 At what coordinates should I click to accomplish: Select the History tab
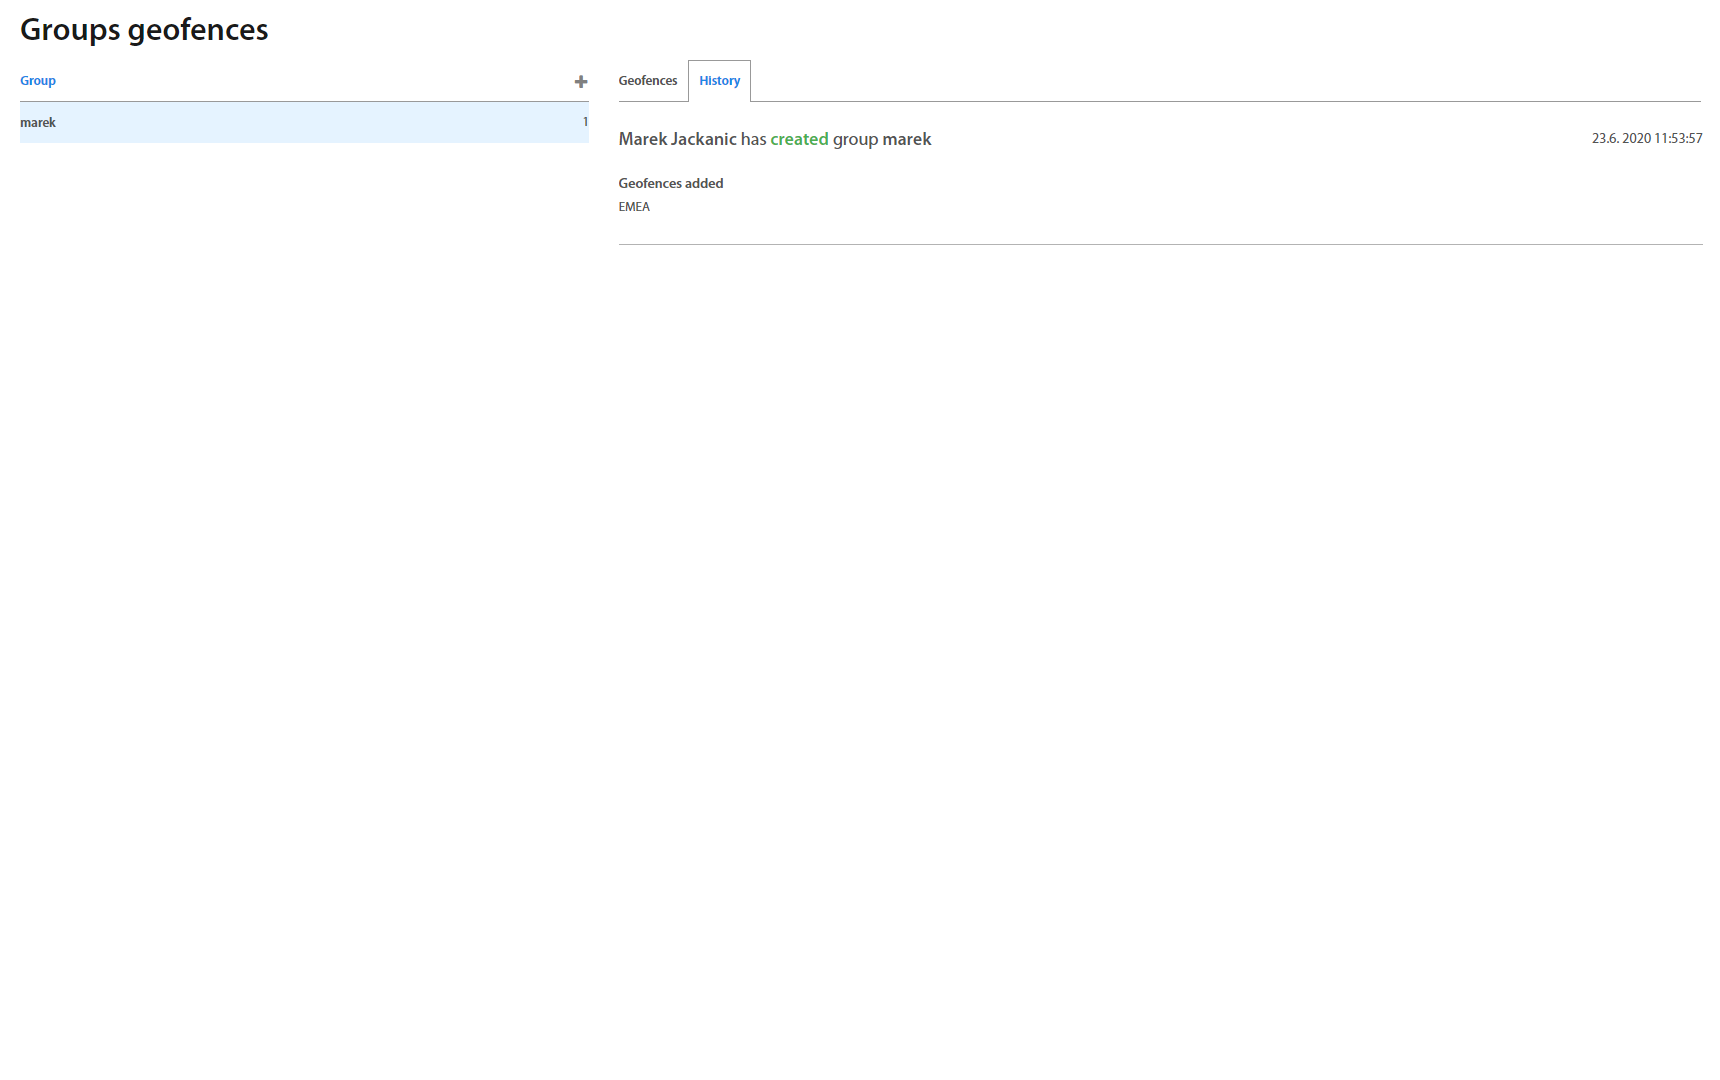[719, 81]
